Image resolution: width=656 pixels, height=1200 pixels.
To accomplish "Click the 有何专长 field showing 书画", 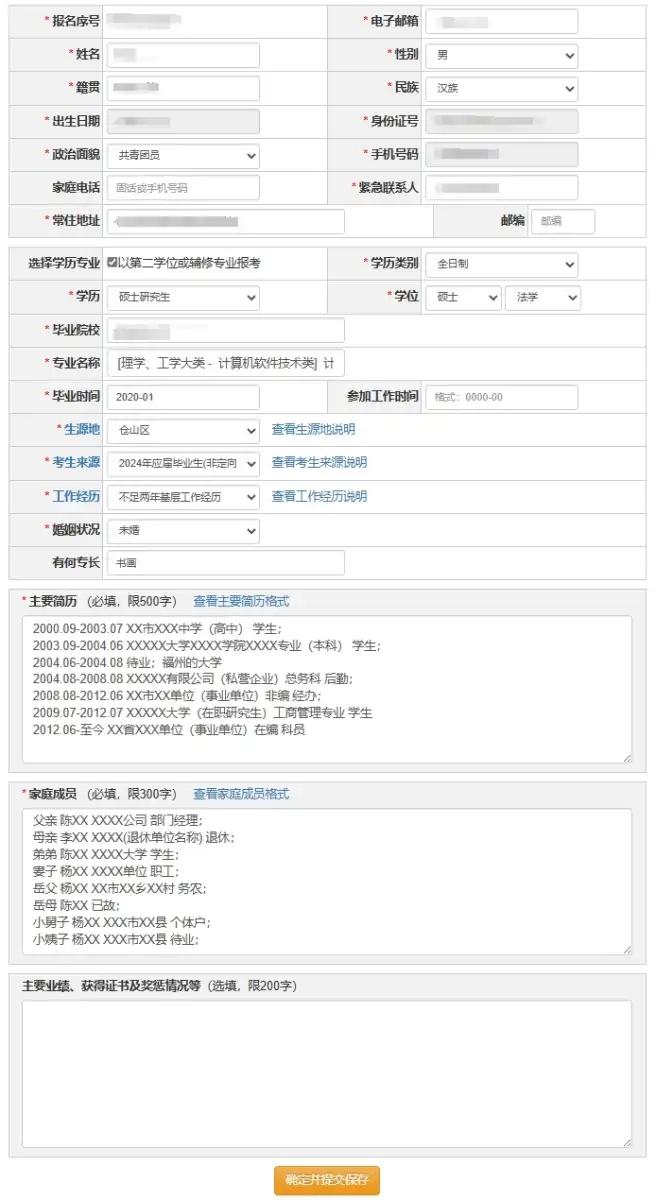I will coord(225,563).
